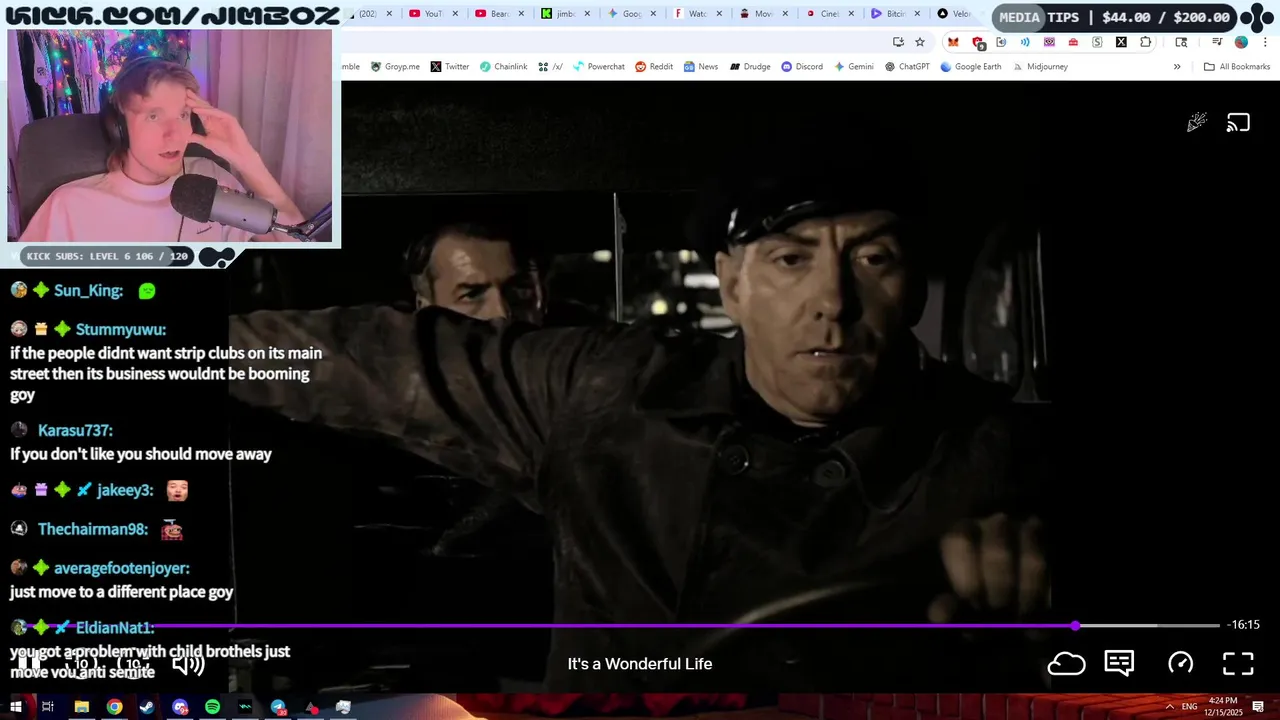Image resolution: width=1280 pixels, height=720 pixels.
Task: Expand the hidden bookmarks overflow chevron
Action: [x=1177, y=66]
